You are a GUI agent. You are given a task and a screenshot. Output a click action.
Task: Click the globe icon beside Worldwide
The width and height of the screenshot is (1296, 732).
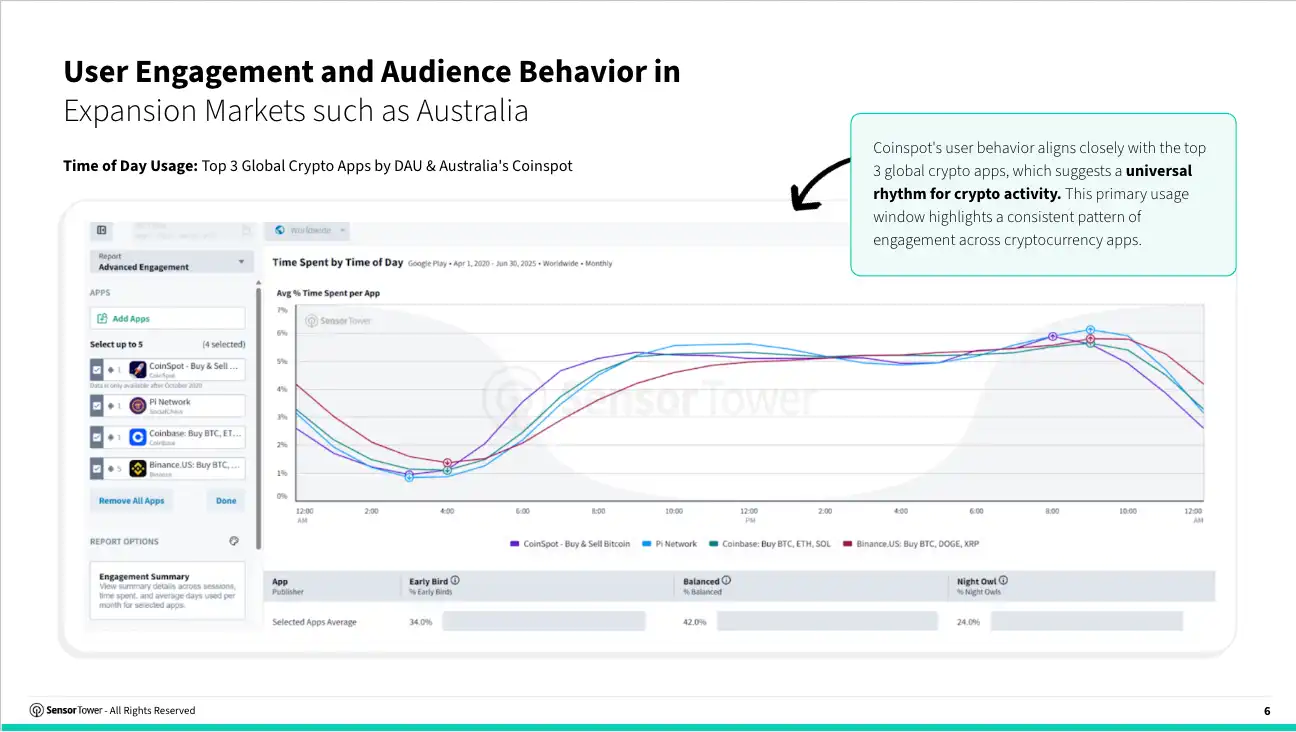pos(281,230)
